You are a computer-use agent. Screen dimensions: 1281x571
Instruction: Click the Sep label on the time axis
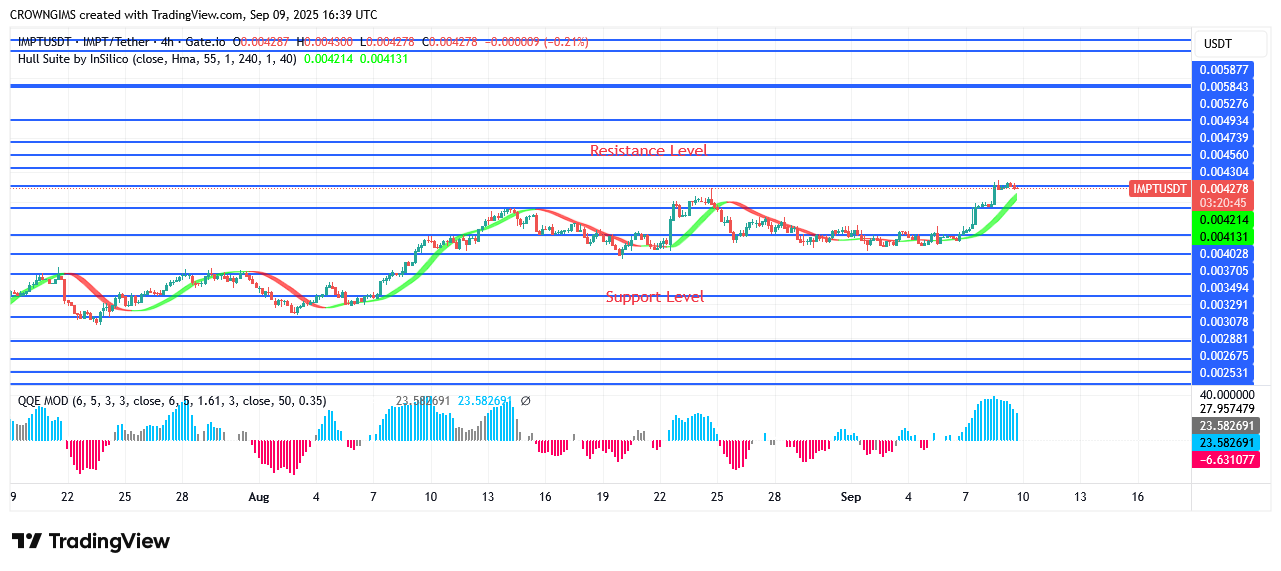click(851, 497)
